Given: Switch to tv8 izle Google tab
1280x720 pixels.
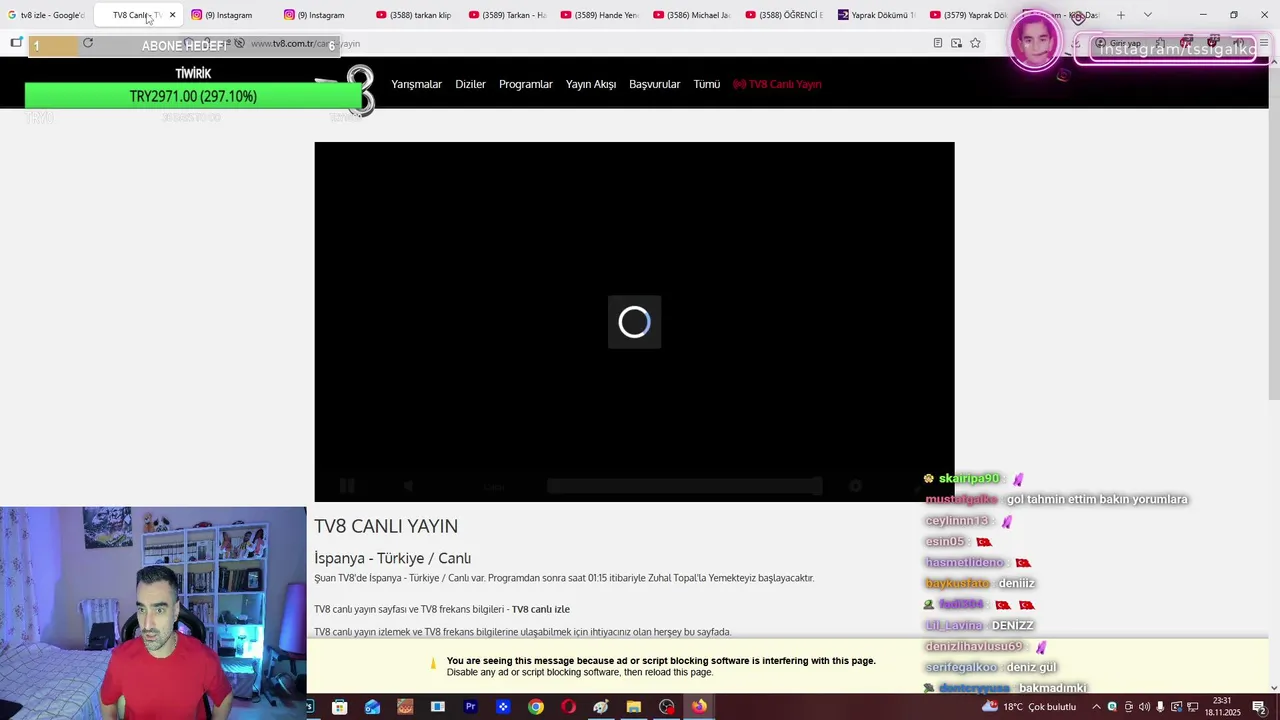Looking at the screenshot, I should pos(47,15).
